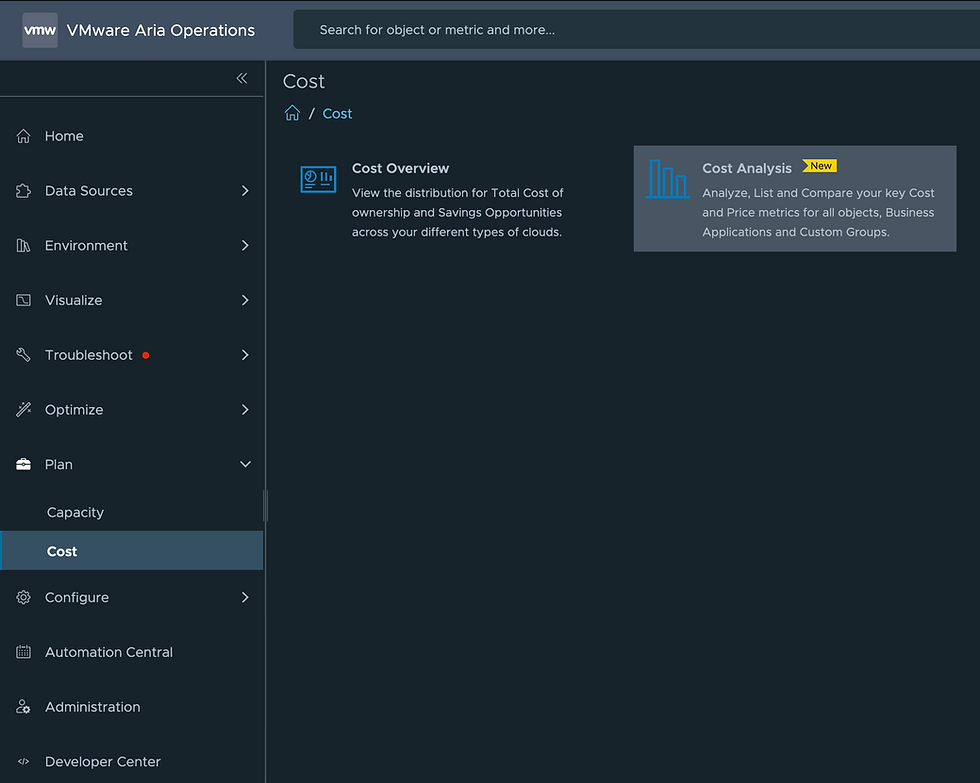Click the Administration user-gear icon
This screenshot has width=980, height=783.
[x=23, y=707]
